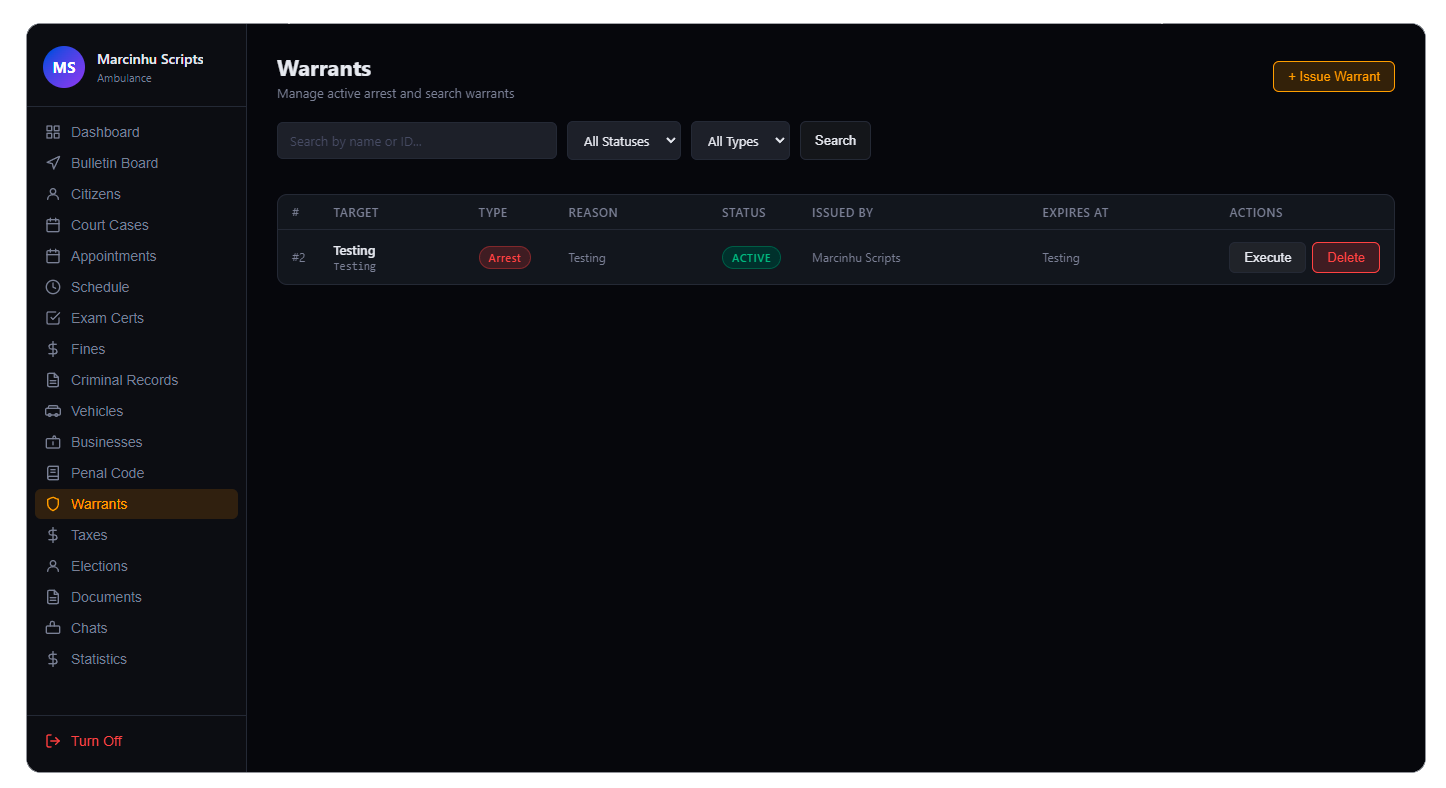The height and width of the screenshot is (788, 1446).
Task: Go to Court Cases section
Action: click(x=109, y=225)
